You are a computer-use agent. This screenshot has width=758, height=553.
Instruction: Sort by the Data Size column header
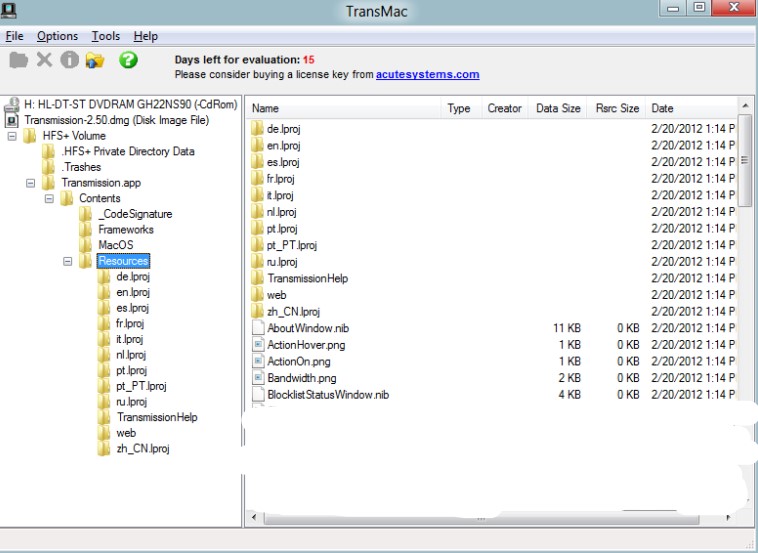[x=558, y=108]
